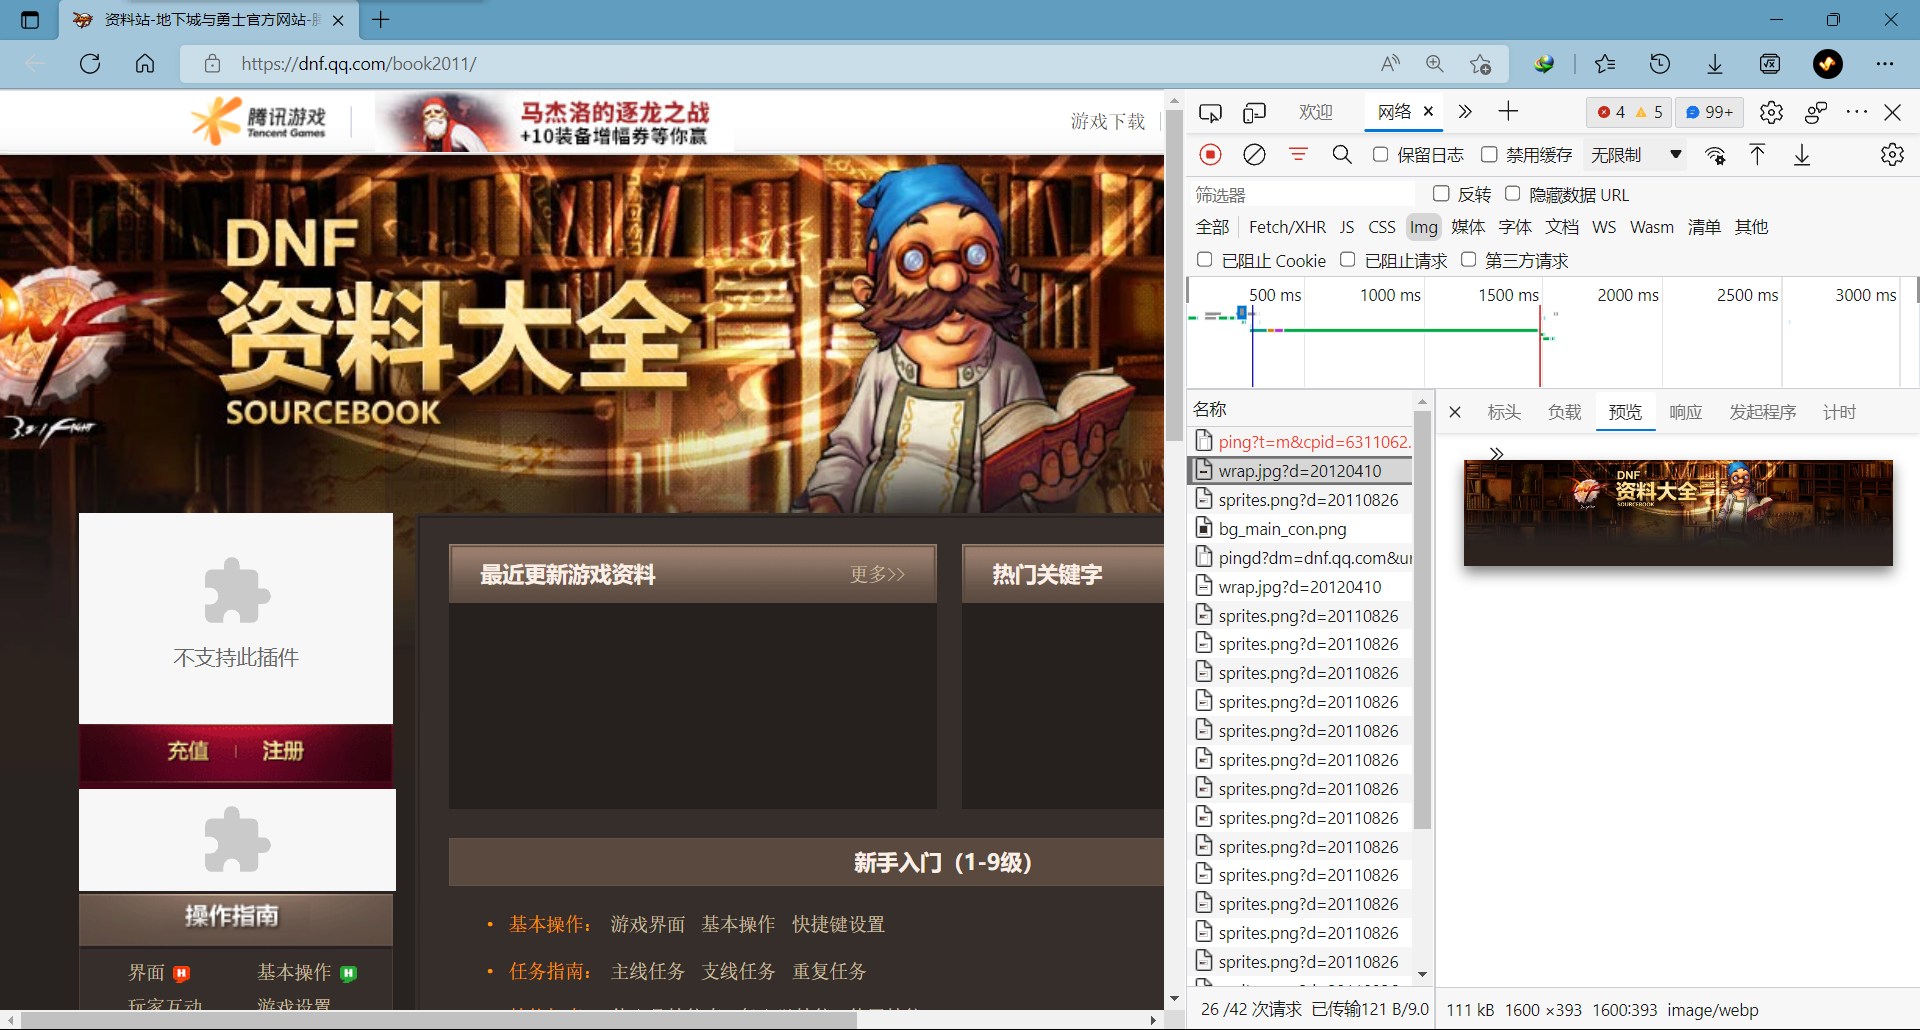Open the network filter bar icon
This screenshot has width=1920, height=1030.
tap(1298, 155)
